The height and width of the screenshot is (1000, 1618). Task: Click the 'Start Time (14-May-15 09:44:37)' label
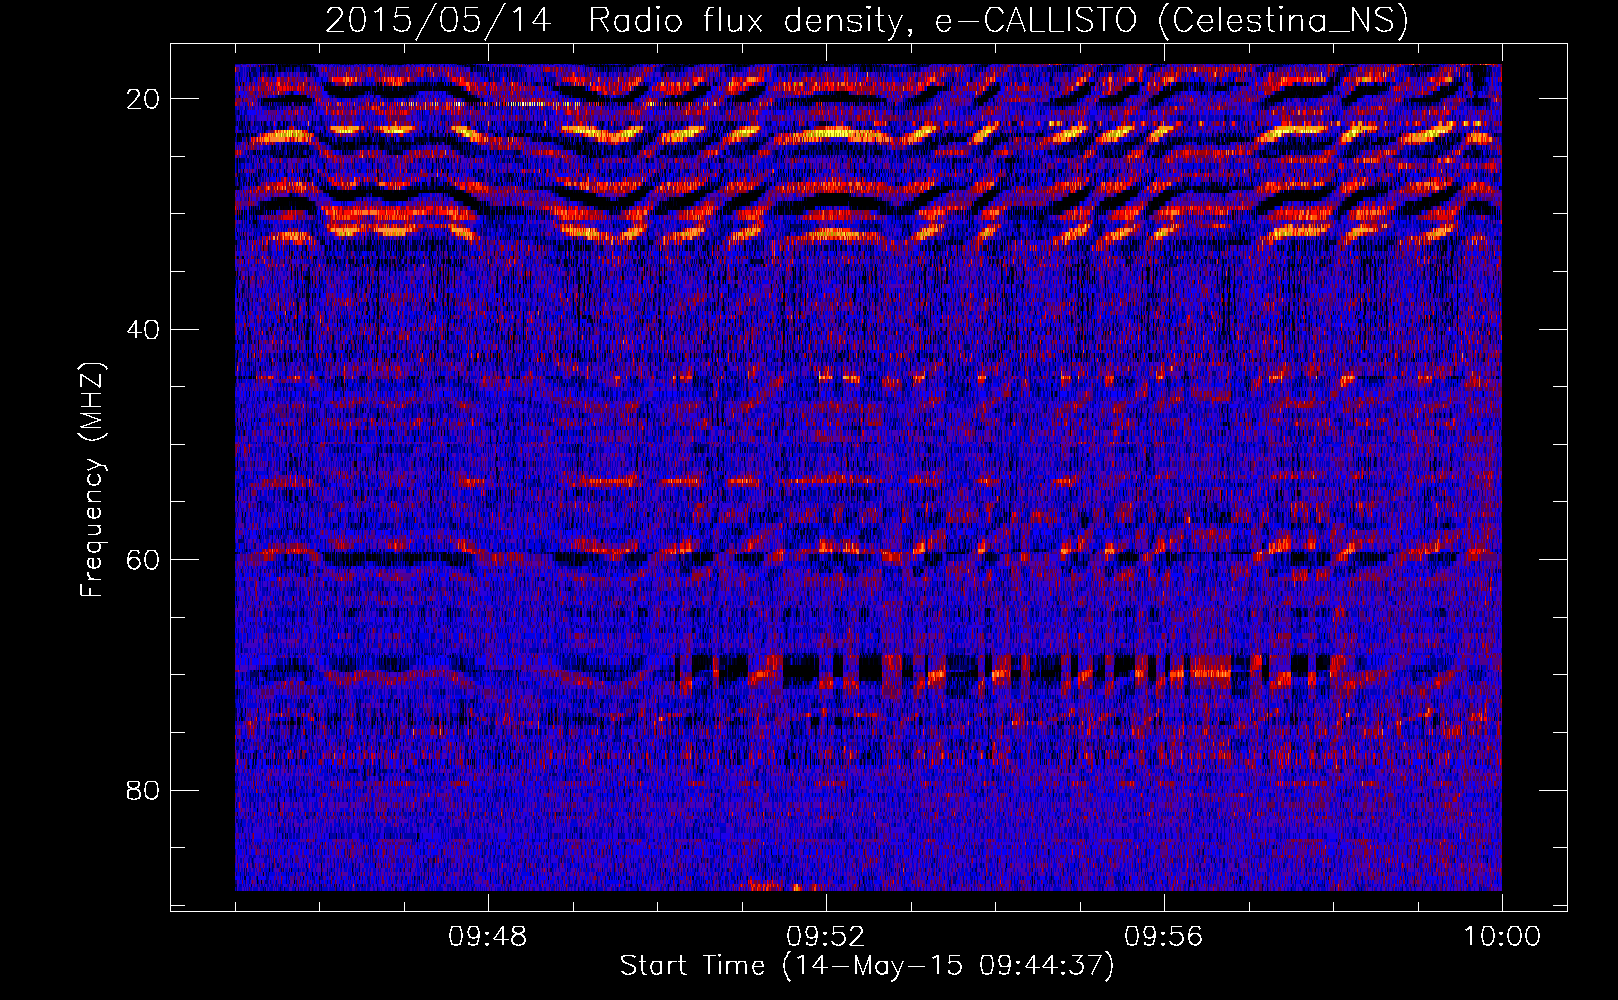[x=867, y=966]
